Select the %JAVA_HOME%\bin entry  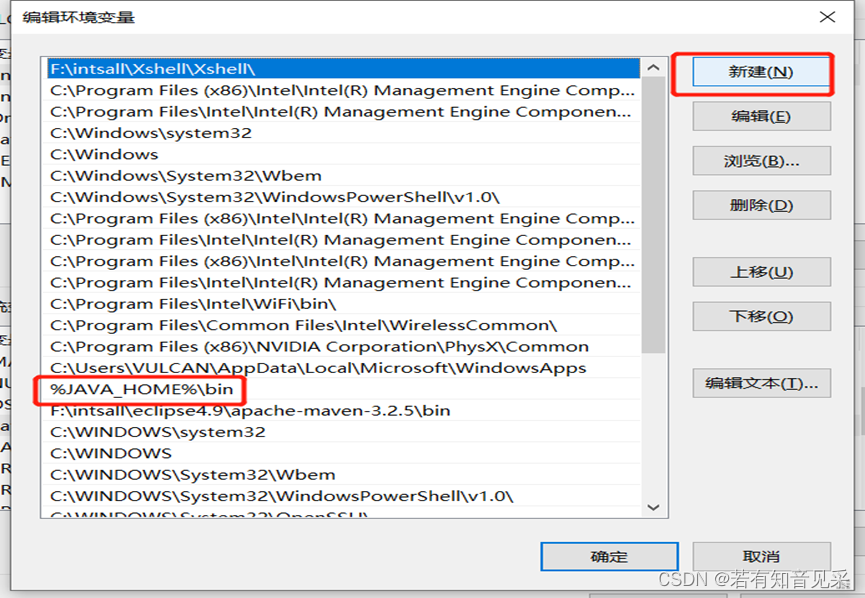click(x=342, y=389)
